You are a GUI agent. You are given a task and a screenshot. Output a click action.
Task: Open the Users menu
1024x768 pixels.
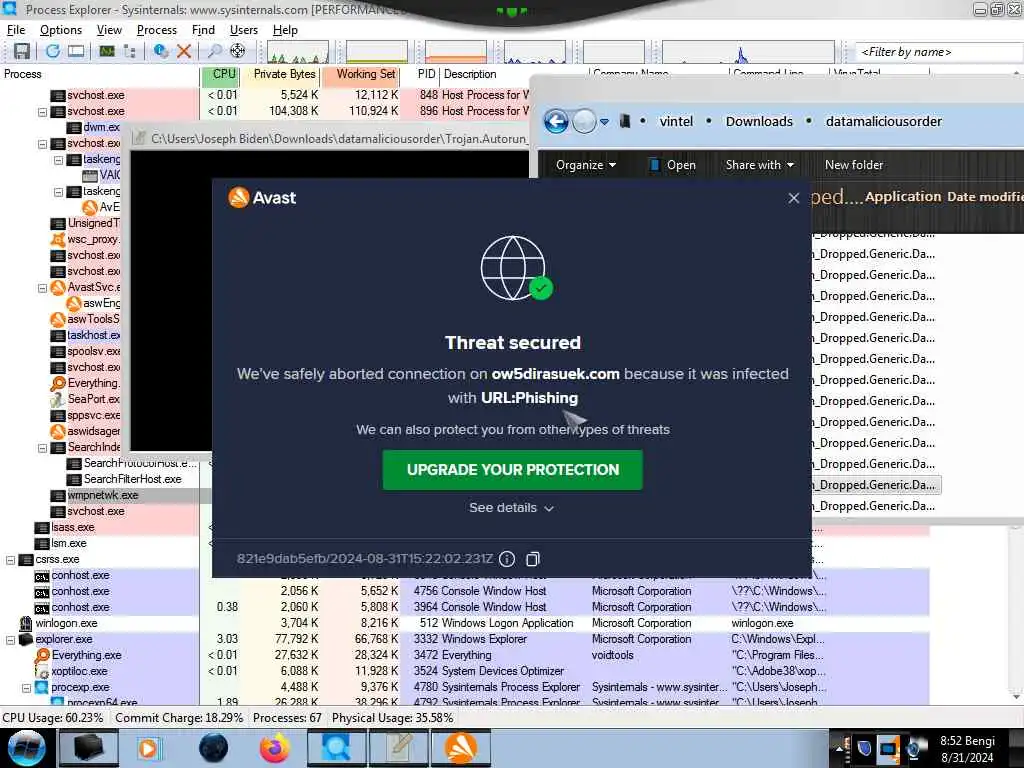(244, 30)
